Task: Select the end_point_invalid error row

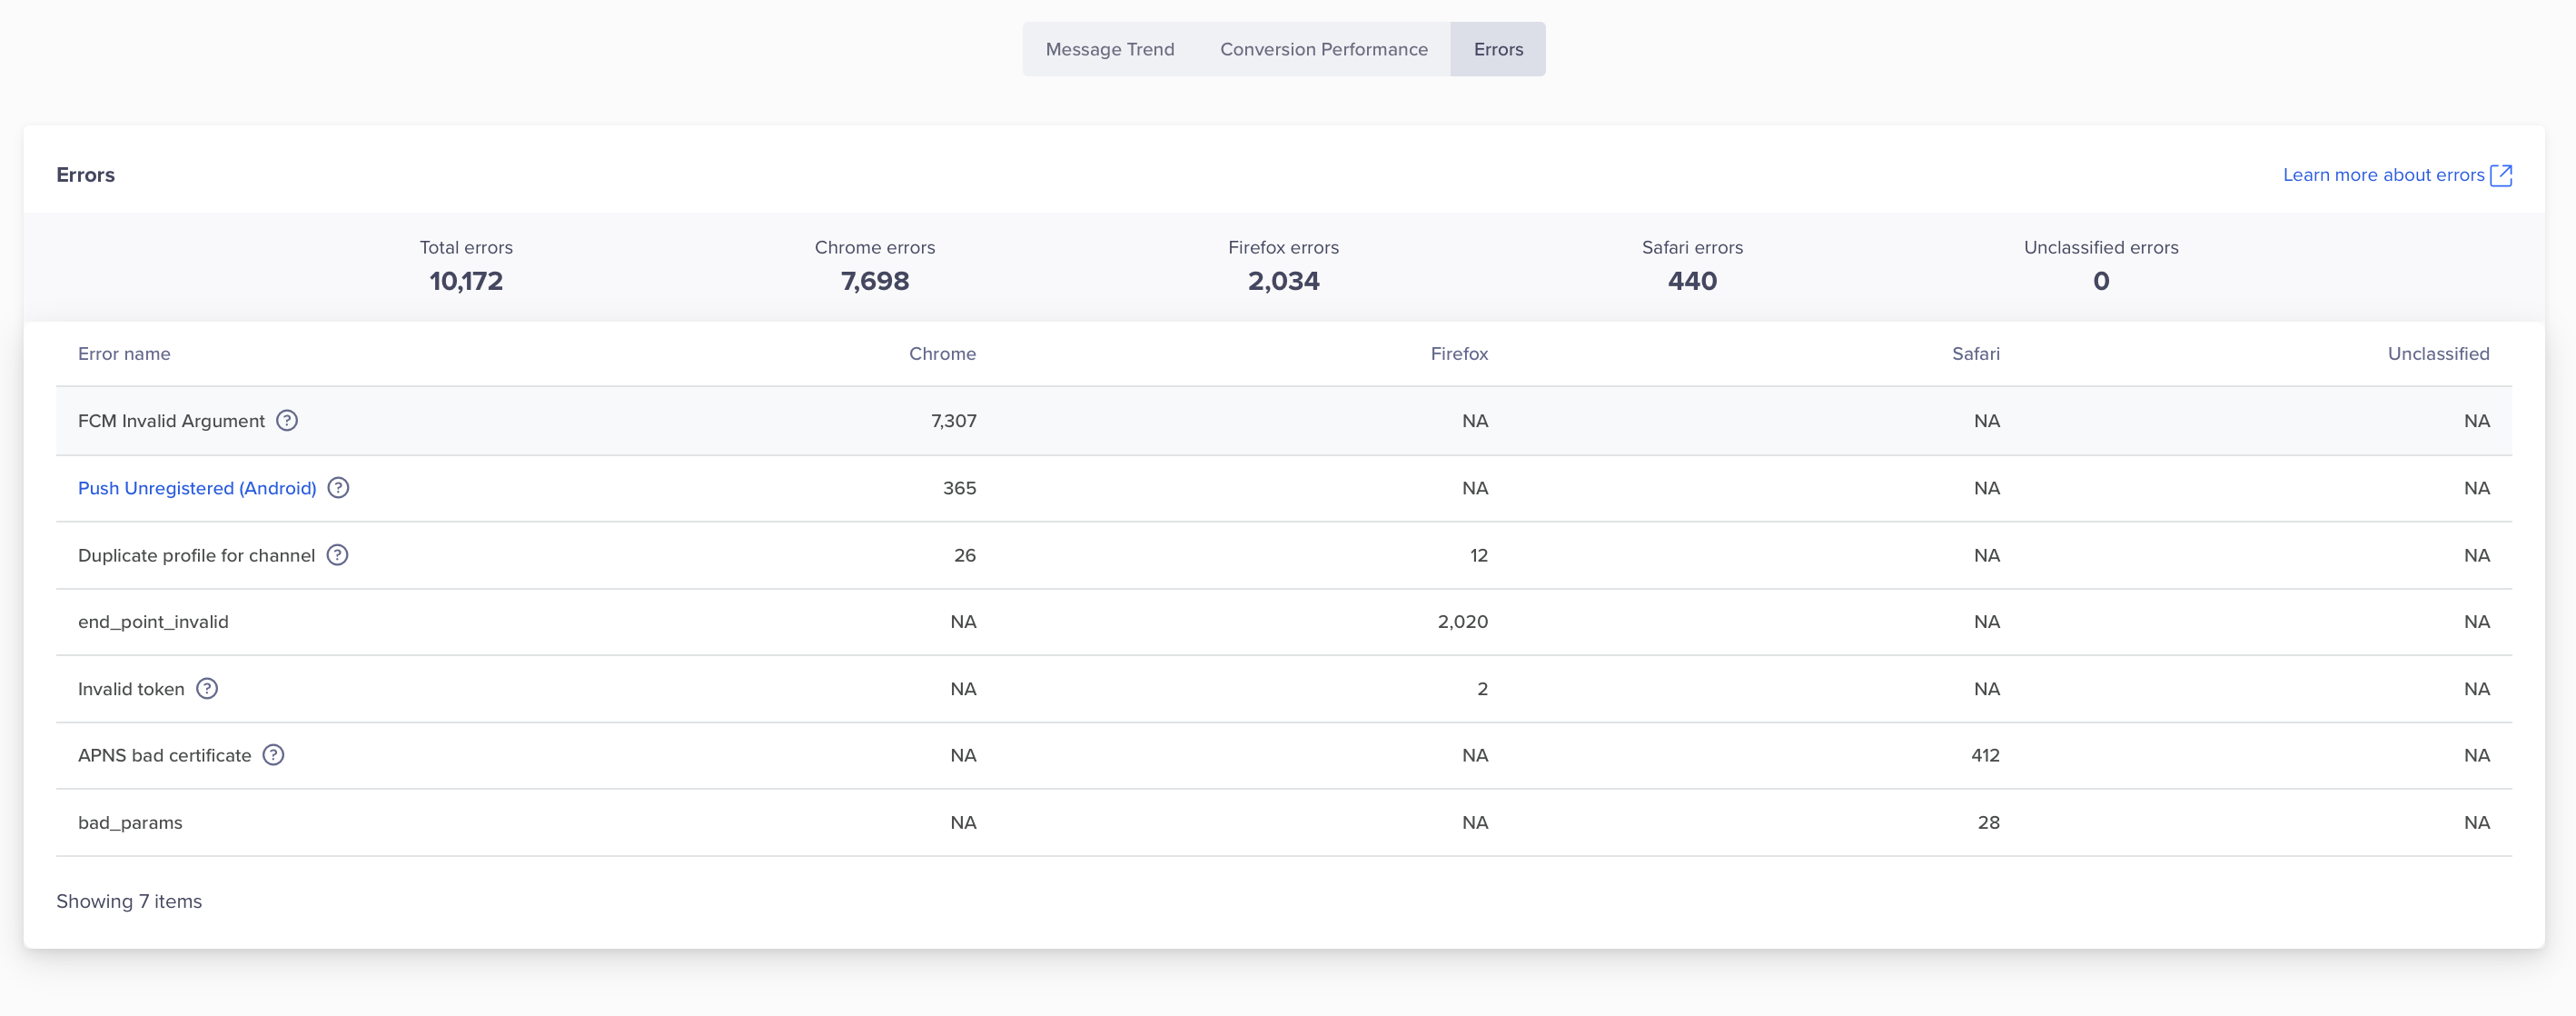Action: (x=153, y=622)
